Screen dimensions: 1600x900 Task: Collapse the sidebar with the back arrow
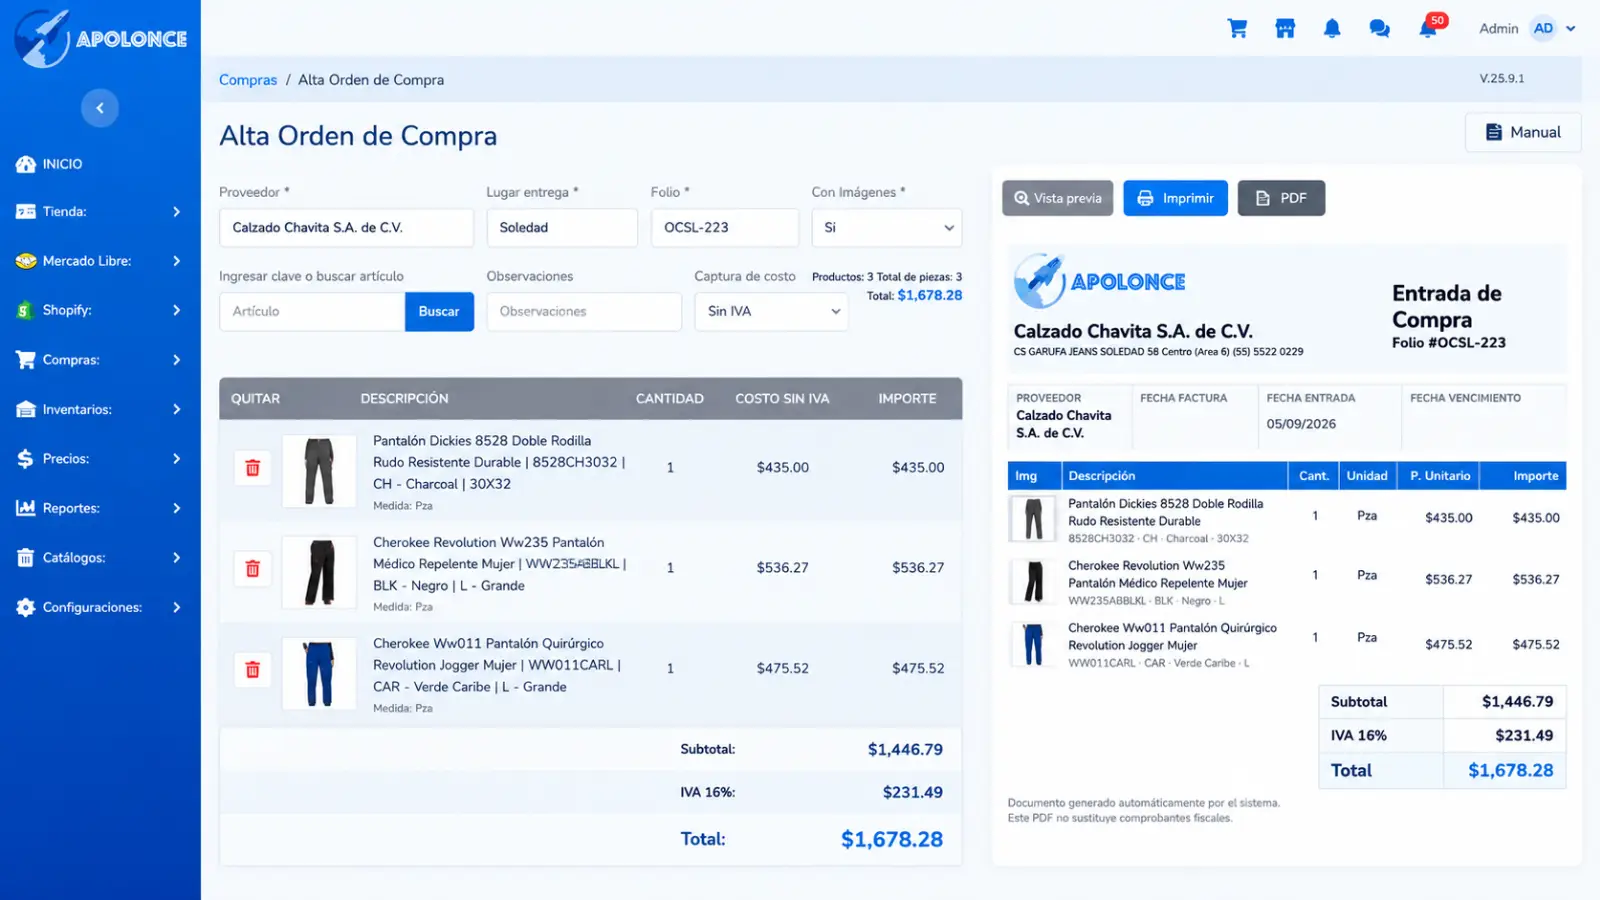click(100, 108)
